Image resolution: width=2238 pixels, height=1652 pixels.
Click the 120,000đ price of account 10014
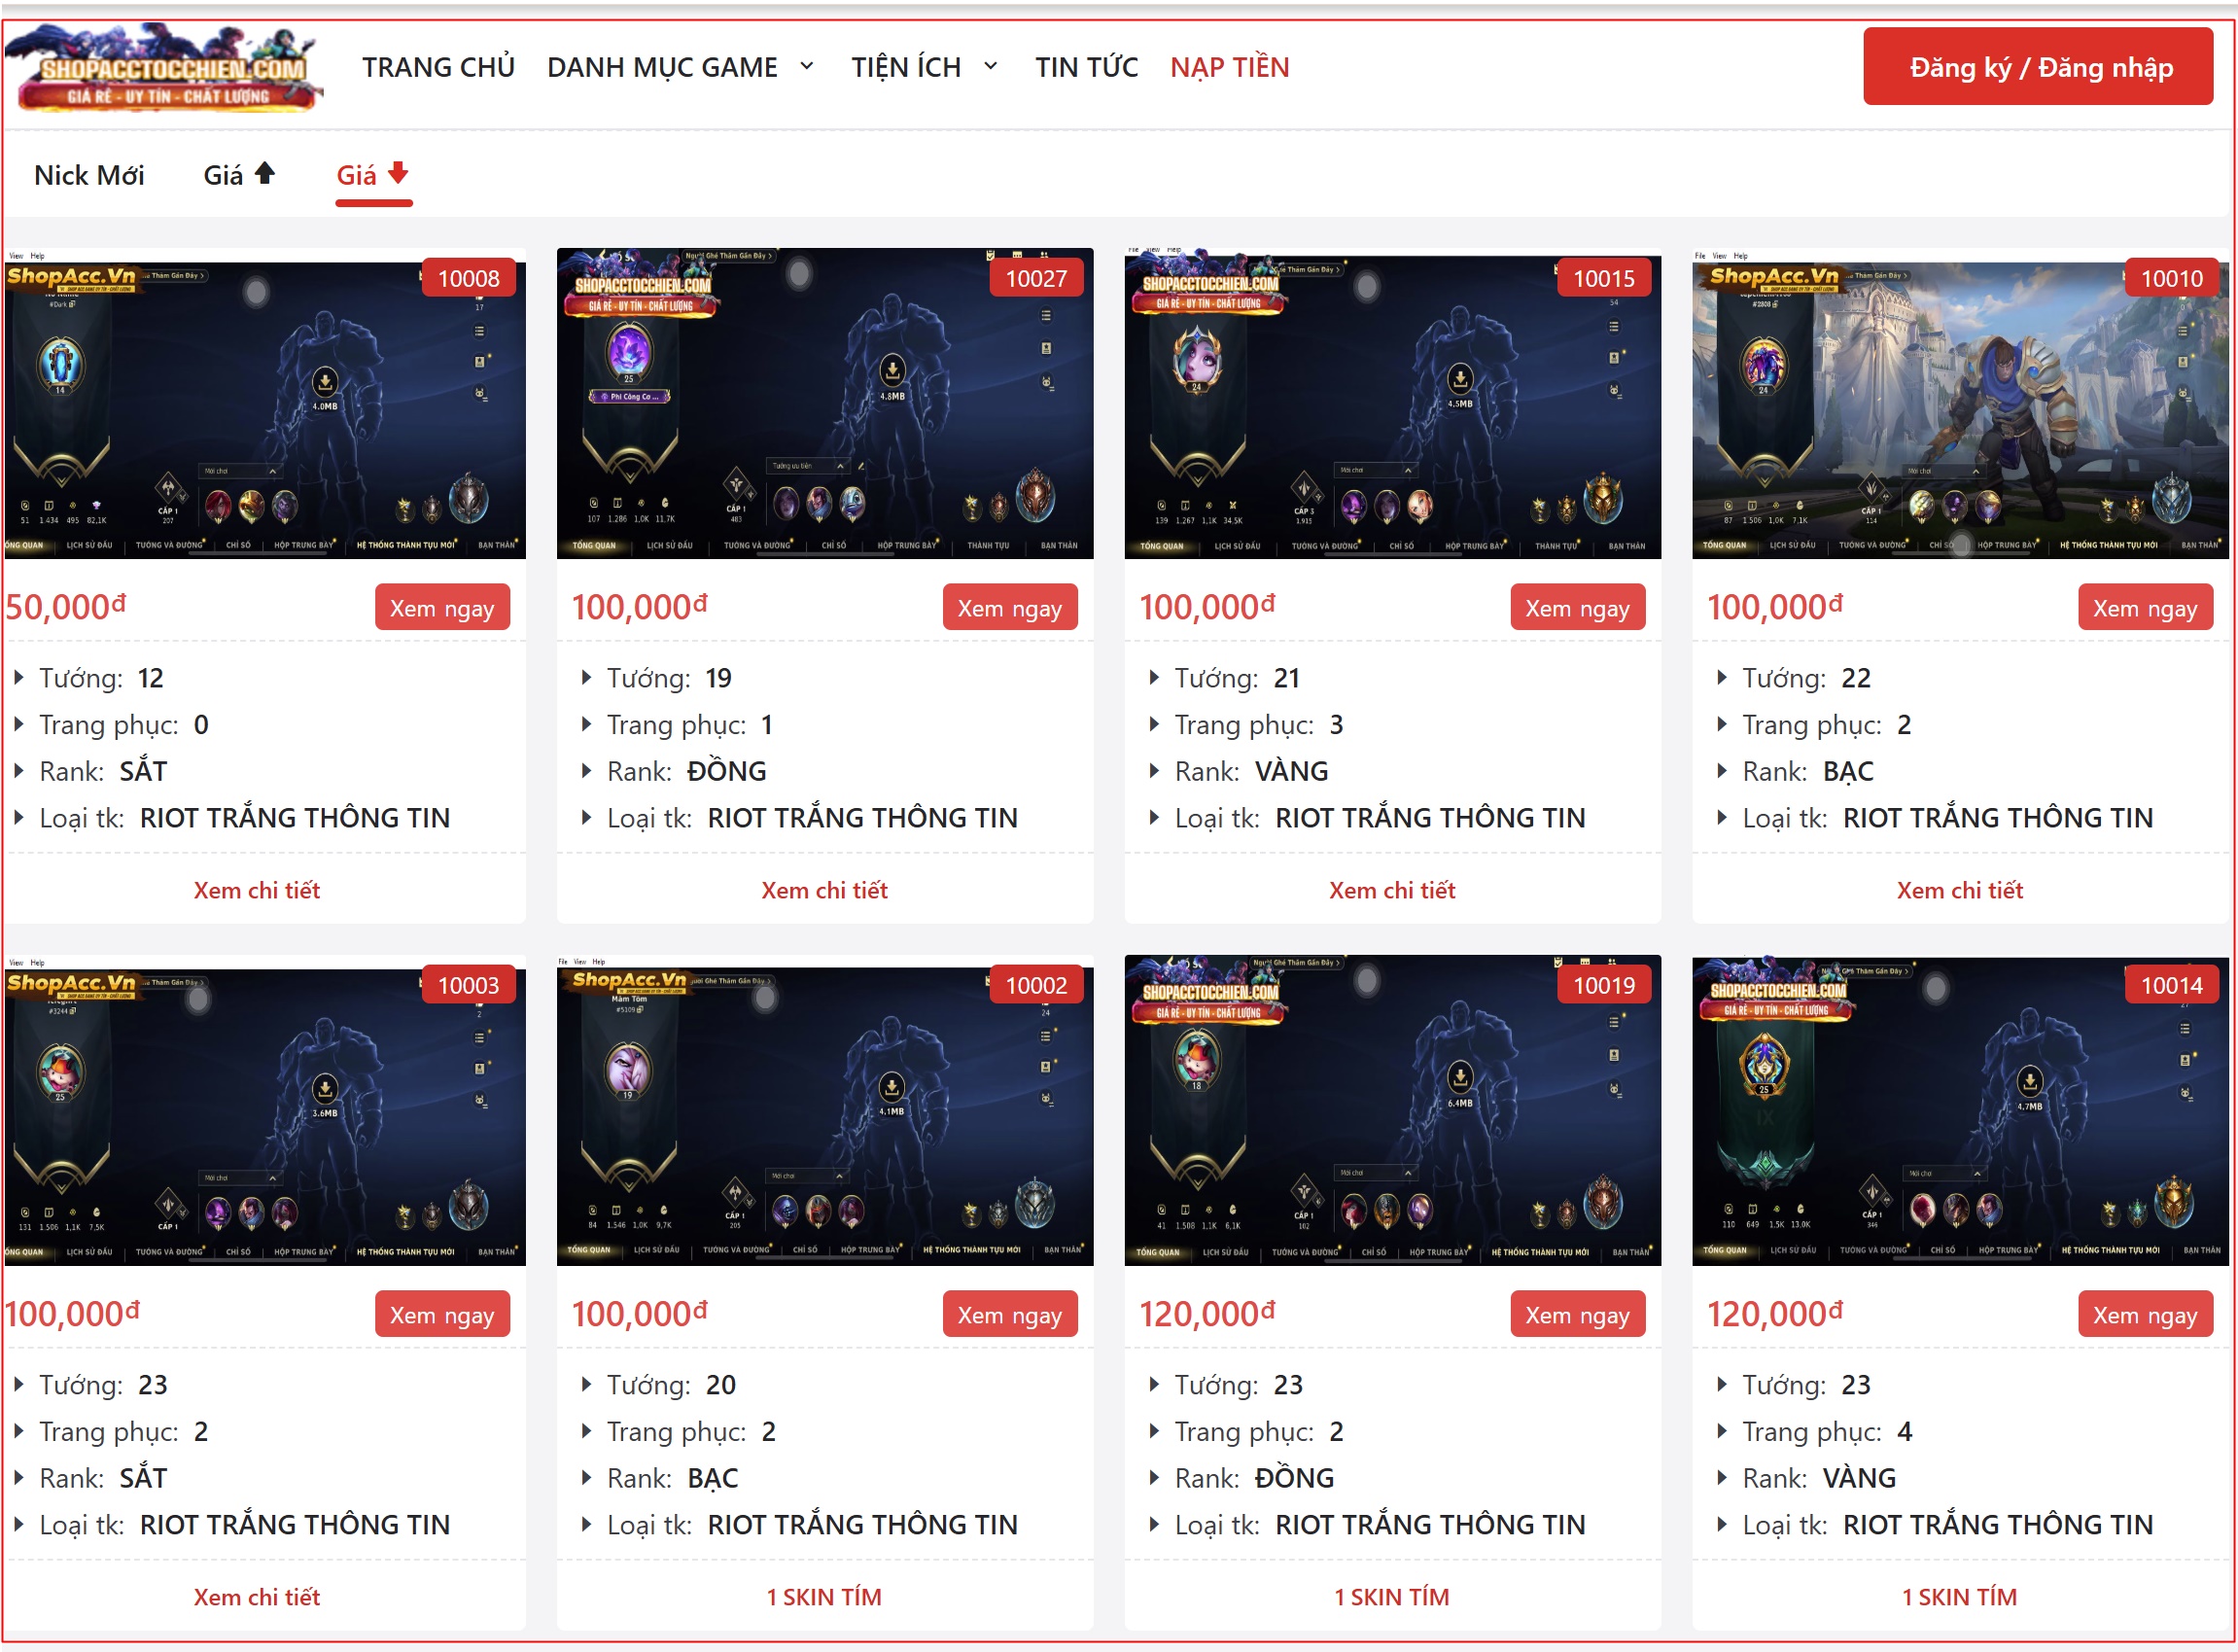click(1775, 1314)
